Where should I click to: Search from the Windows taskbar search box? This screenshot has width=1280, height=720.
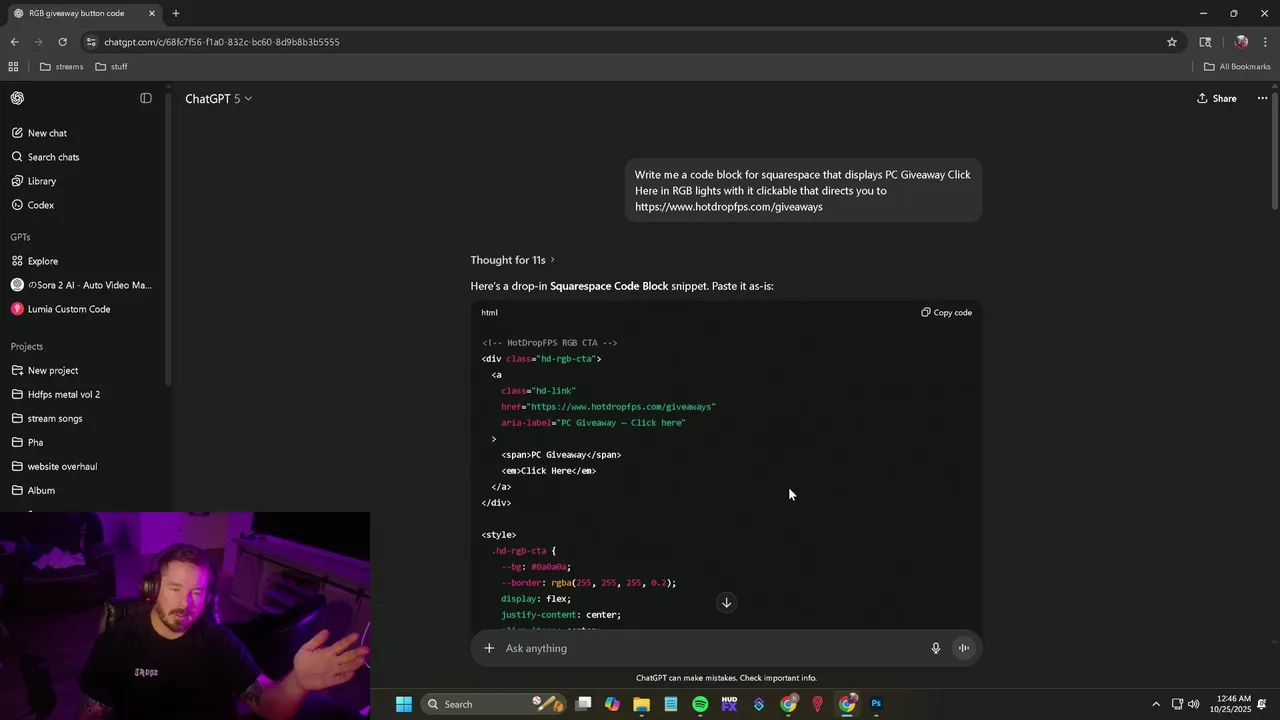[x=492, y=704]
